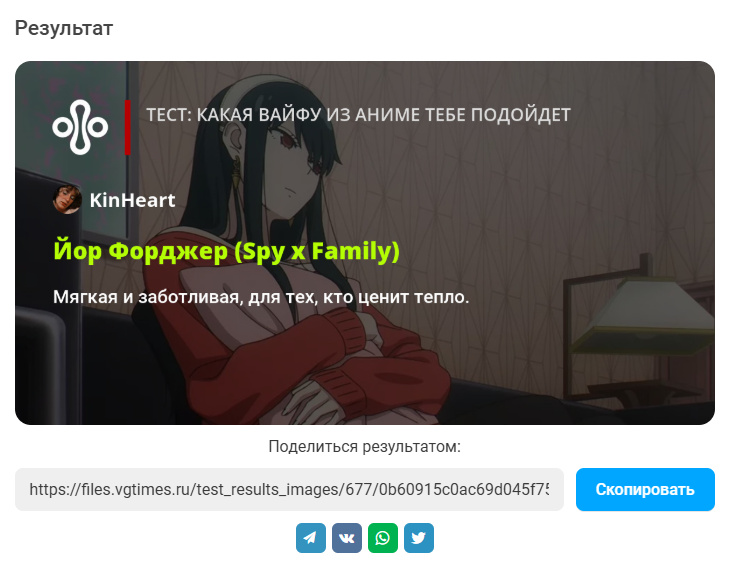This screenshot has width=730, height=564.
Task: Click the test title ТЕСТ: КАКАЯ ВАЙФУ heading
Action: point(358,115)
